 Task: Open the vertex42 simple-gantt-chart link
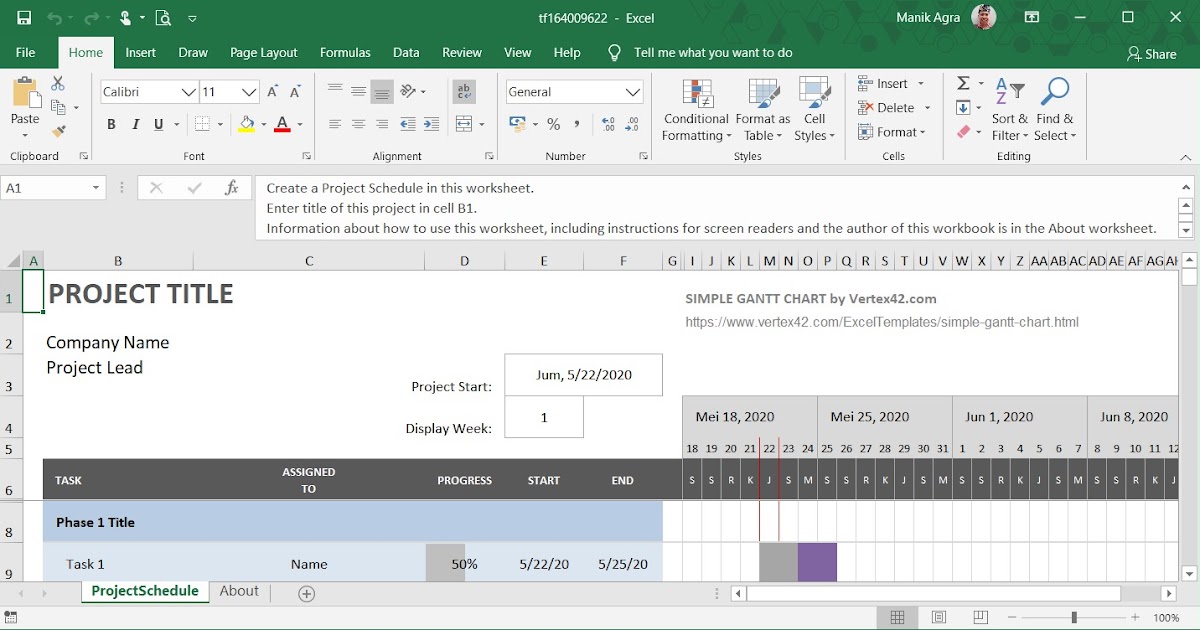click(x=882, y=322)
